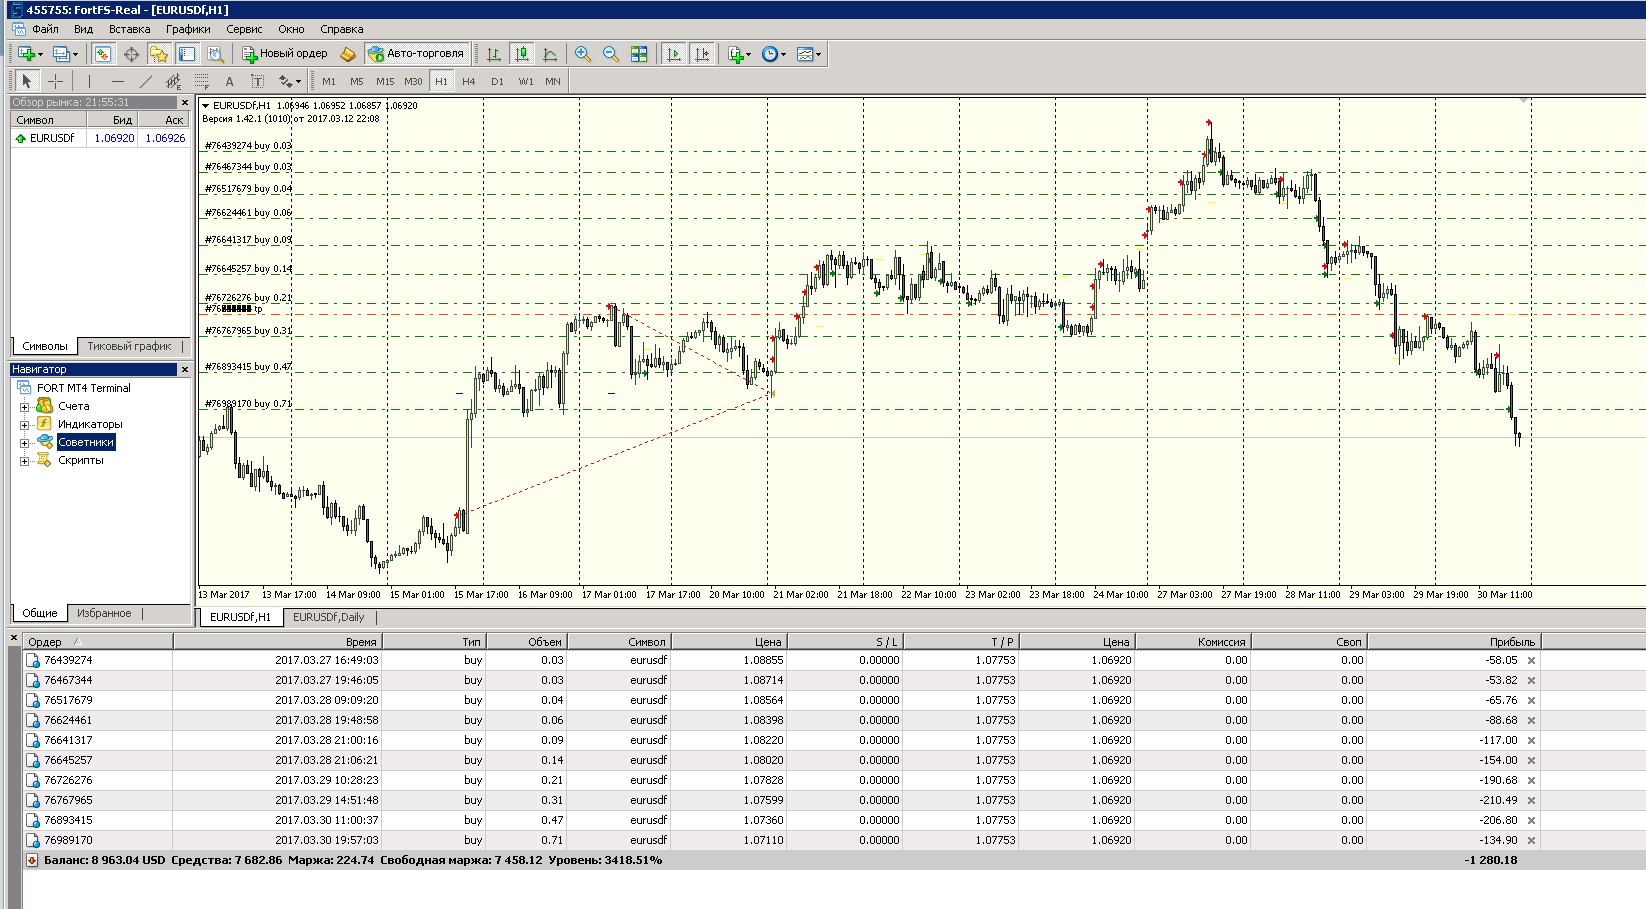Sort orders by Прибыль column header
Image resolution: width=1646 pixels, height=909 pixels.
pyautogui.click(x=1453, y=642)
